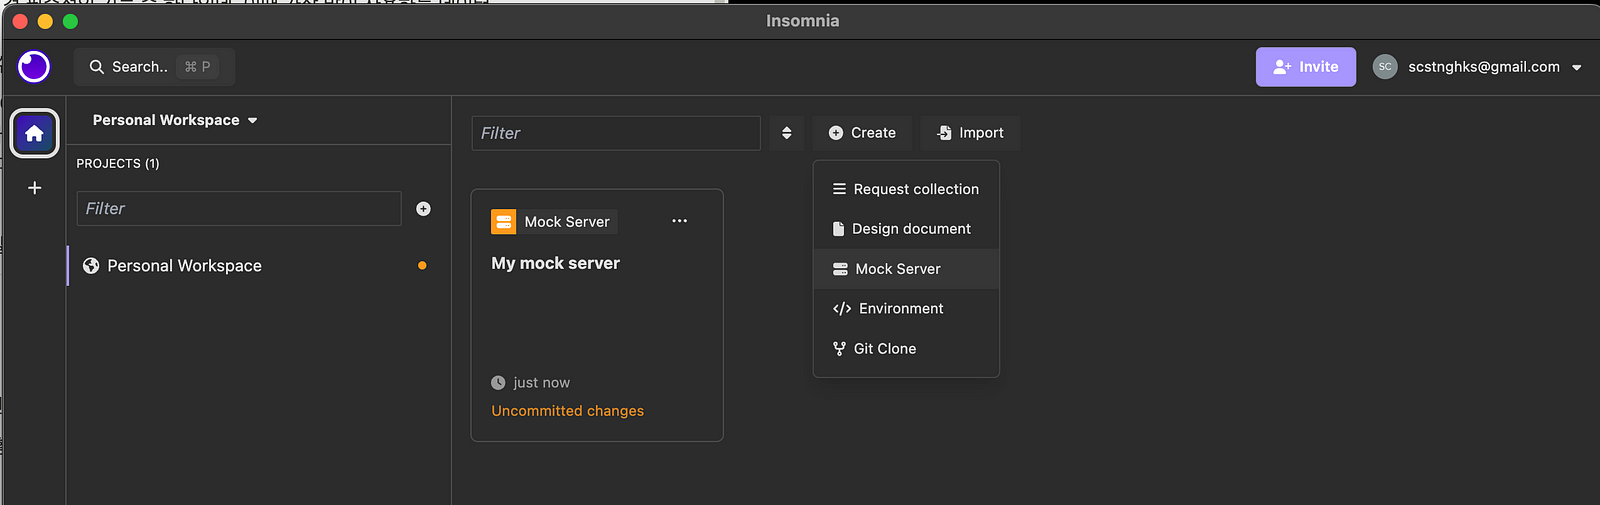Focus the projects Filter field

[239, 209]
